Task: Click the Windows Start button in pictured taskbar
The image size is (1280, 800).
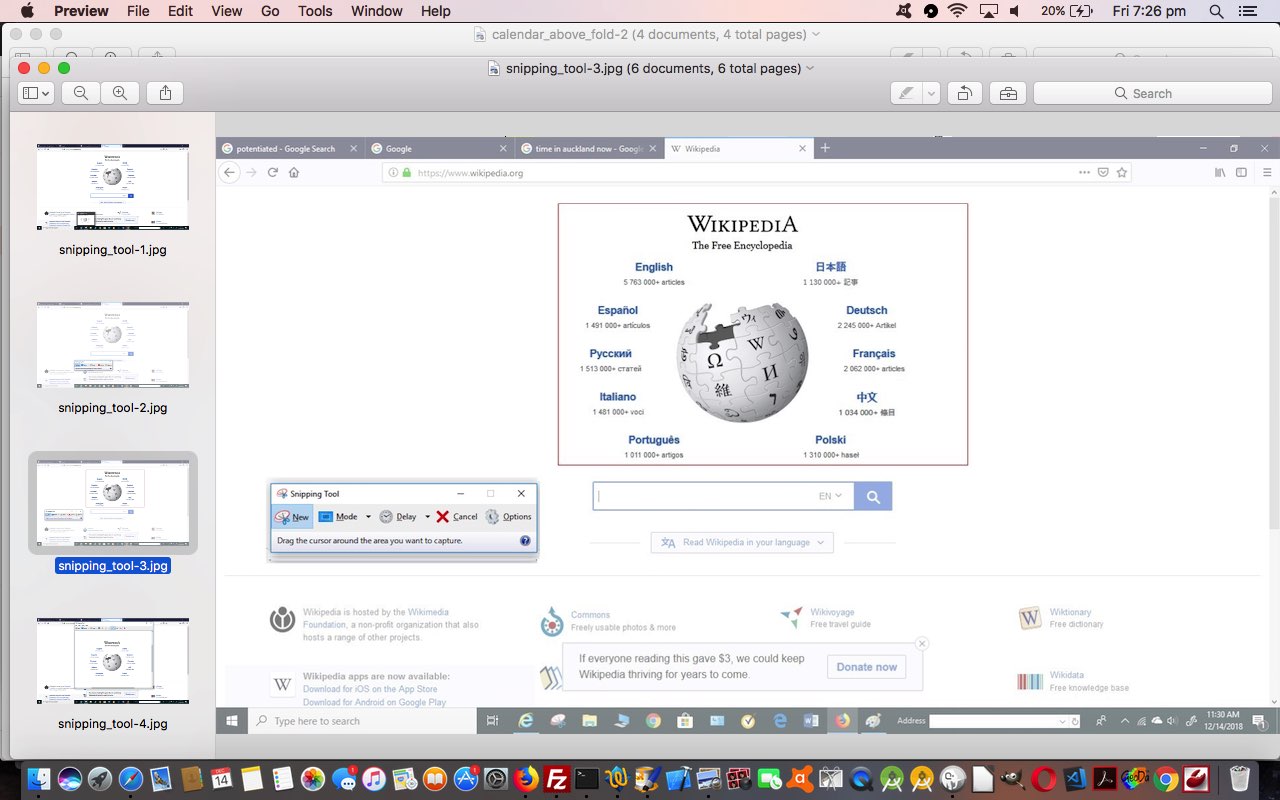Action: coord(232,720)
